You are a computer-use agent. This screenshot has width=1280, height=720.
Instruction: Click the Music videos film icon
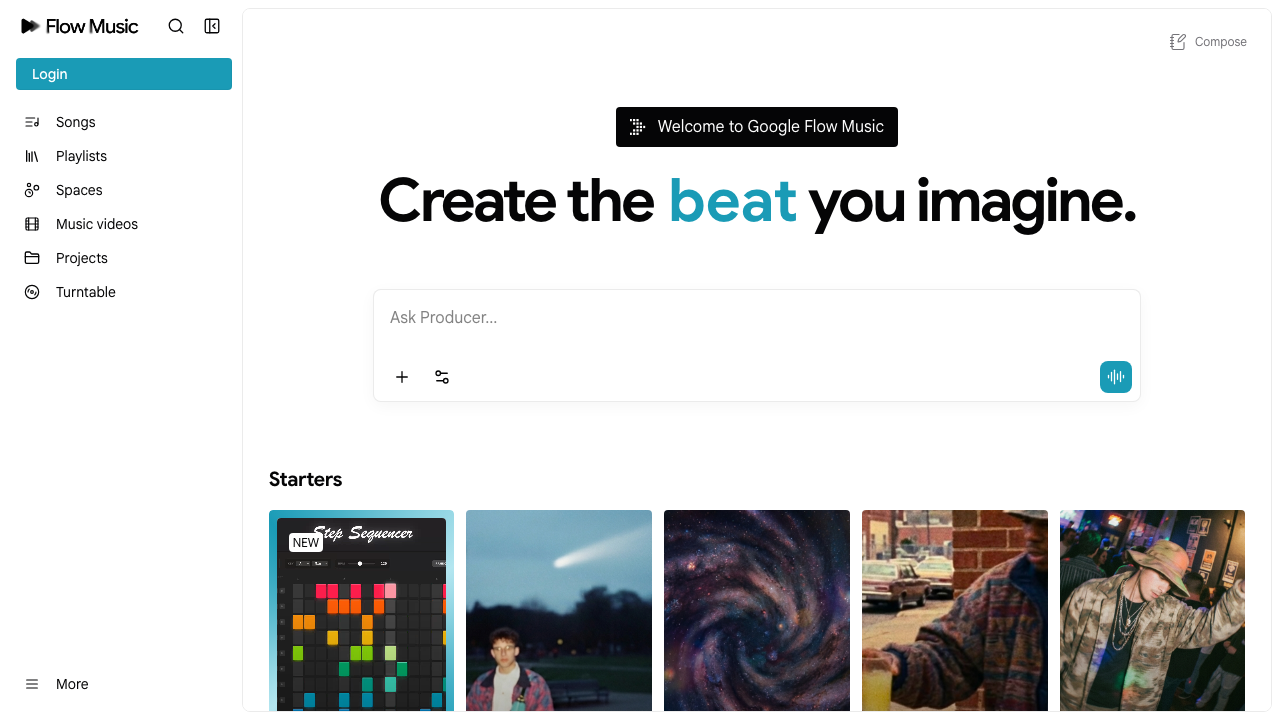(x=32, y=224)
